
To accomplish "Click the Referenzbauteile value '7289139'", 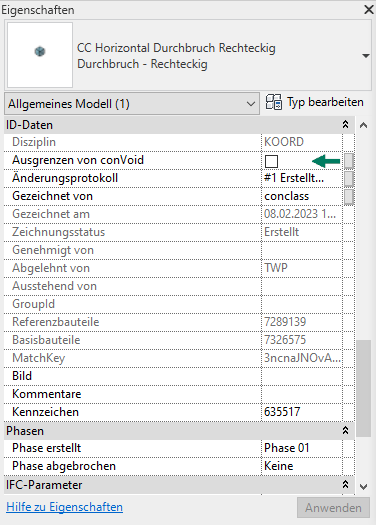I will (x=285, y=322).
